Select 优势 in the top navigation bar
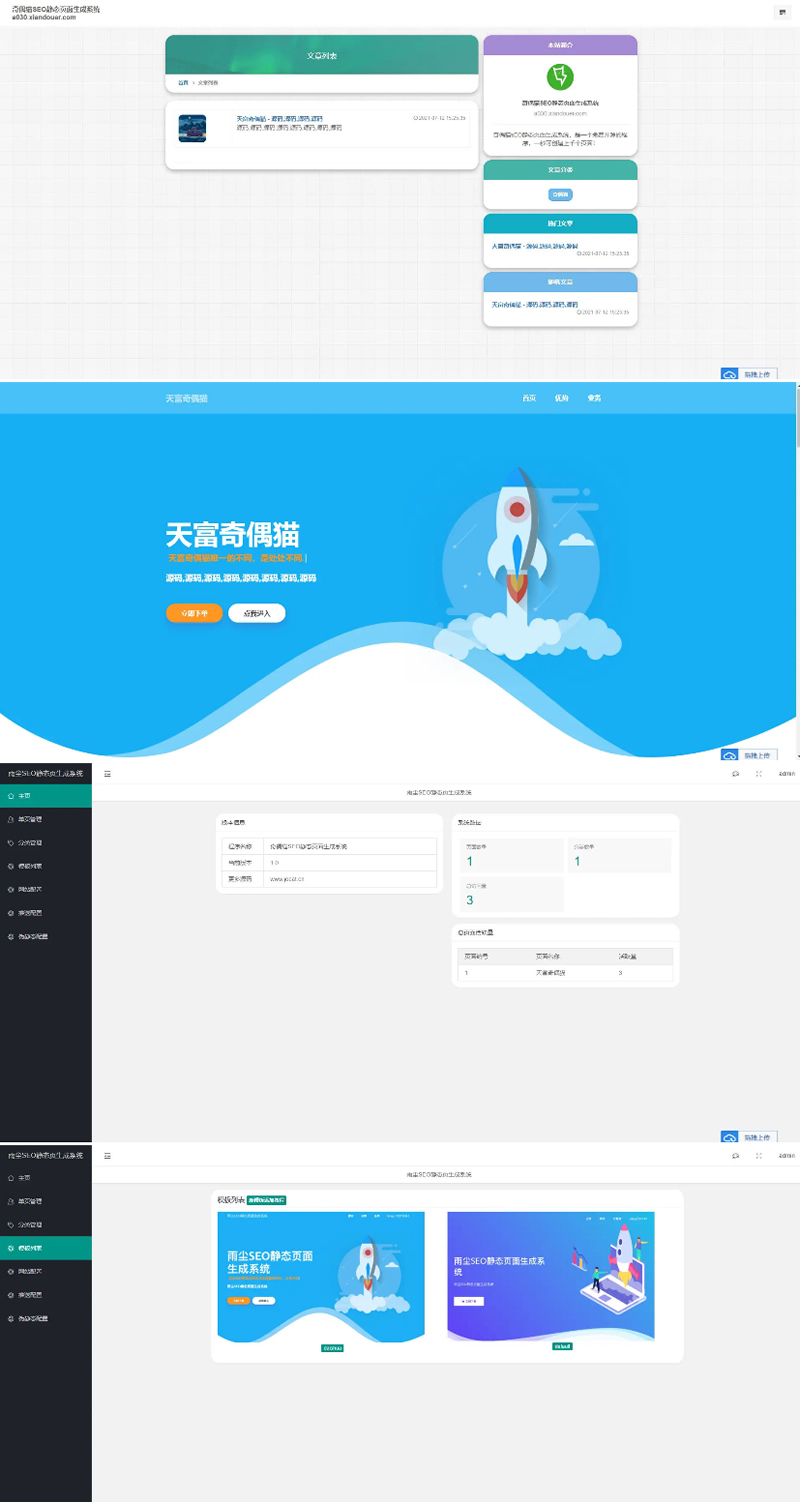 (x=562, y=398)
